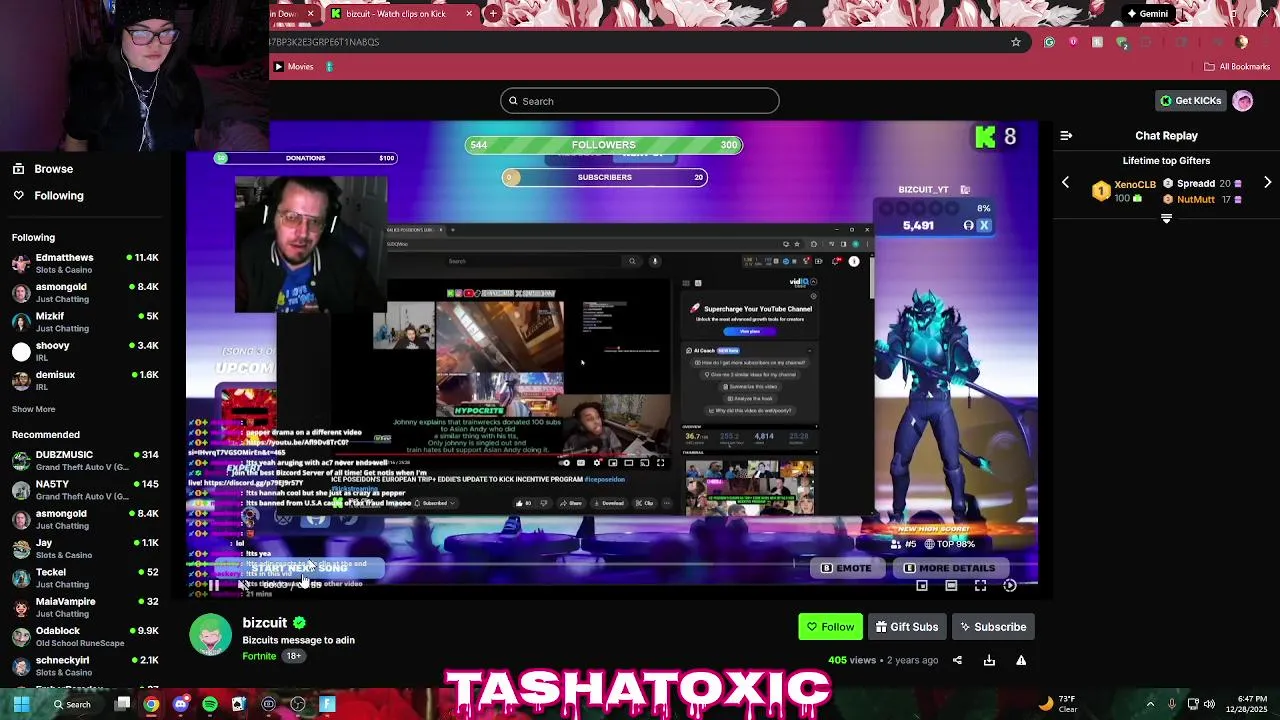Open Spotify from the taskbar
Viewport: 1280px width, 720px height.
coord(210,704)
